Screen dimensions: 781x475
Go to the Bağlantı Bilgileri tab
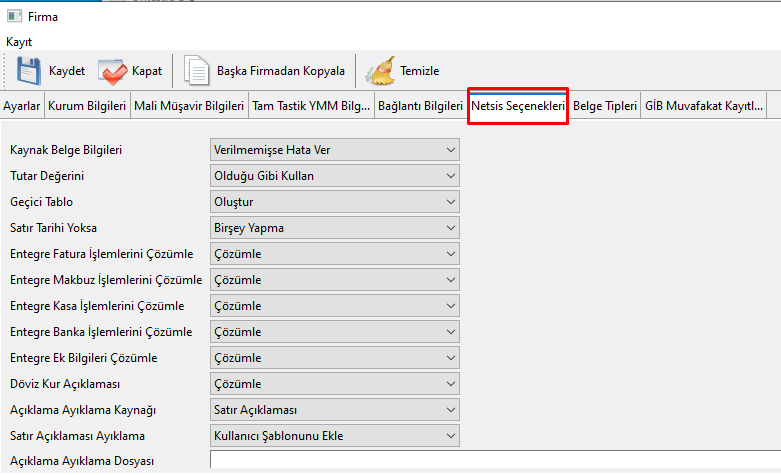pos(420,105)
